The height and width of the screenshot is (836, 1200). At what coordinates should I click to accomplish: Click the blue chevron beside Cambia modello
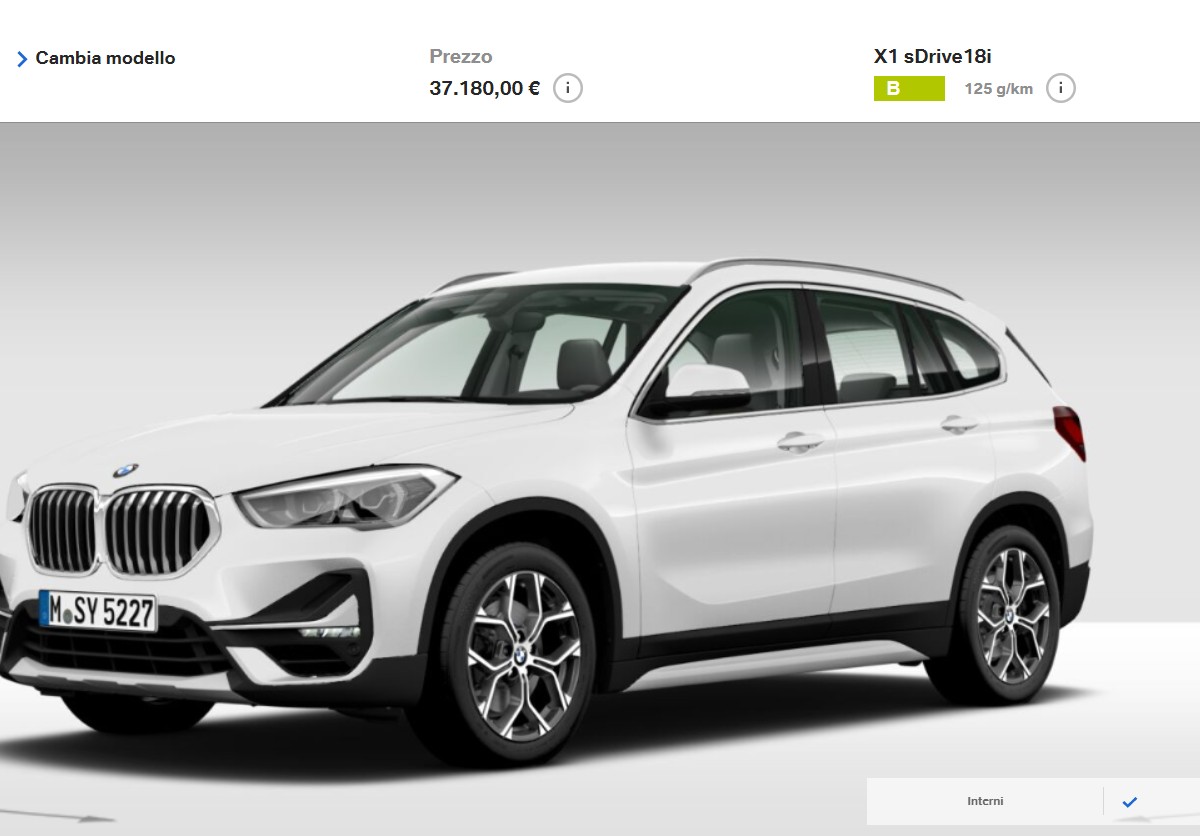(x=22, y=59)
